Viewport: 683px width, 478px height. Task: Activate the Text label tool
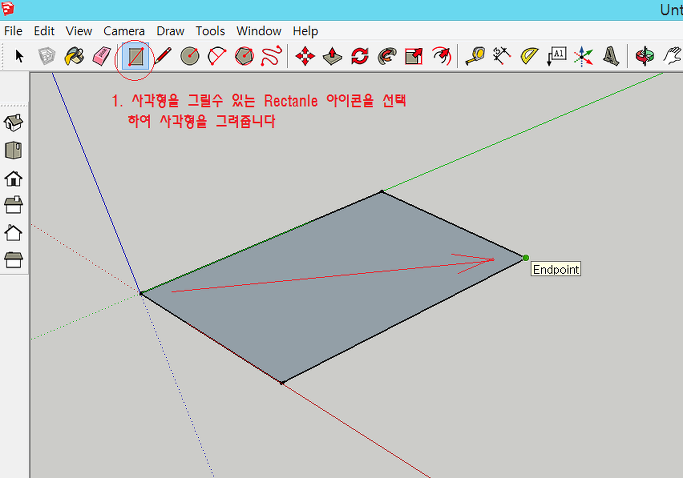556,56
